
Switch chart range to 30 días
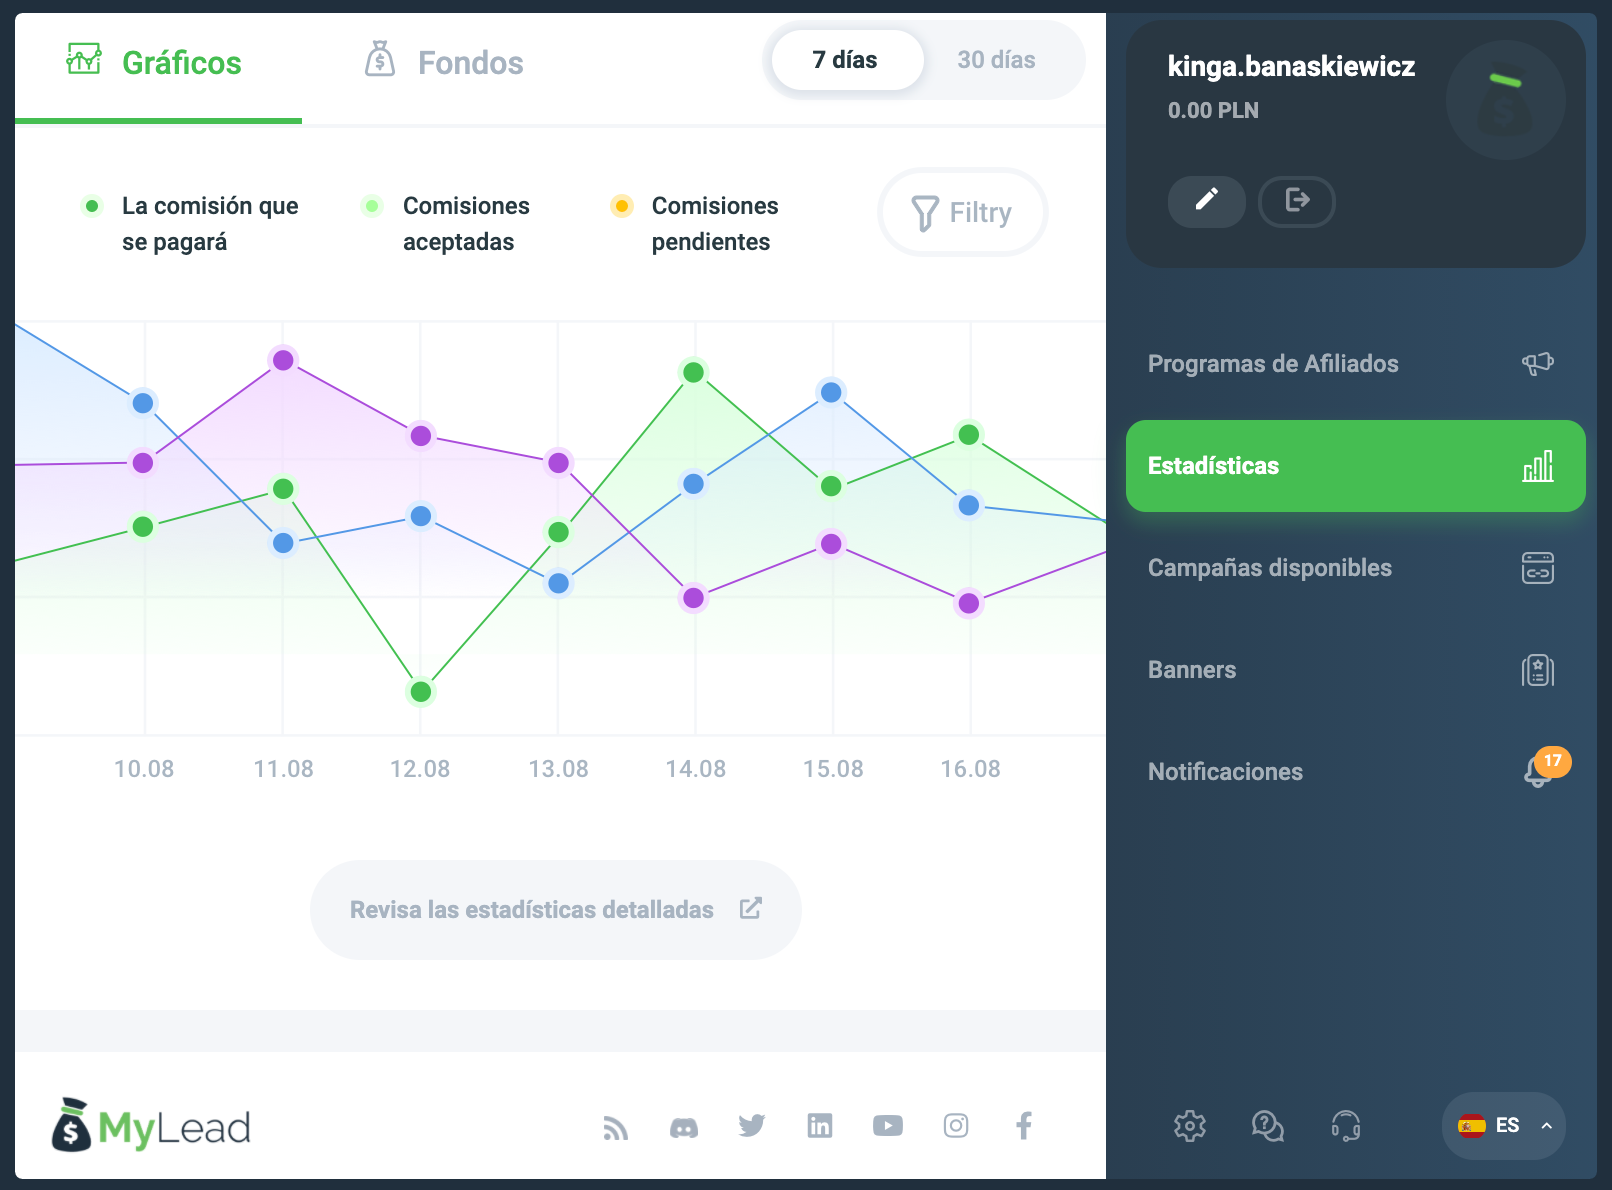pyautogui.click(x=996, y=60)
